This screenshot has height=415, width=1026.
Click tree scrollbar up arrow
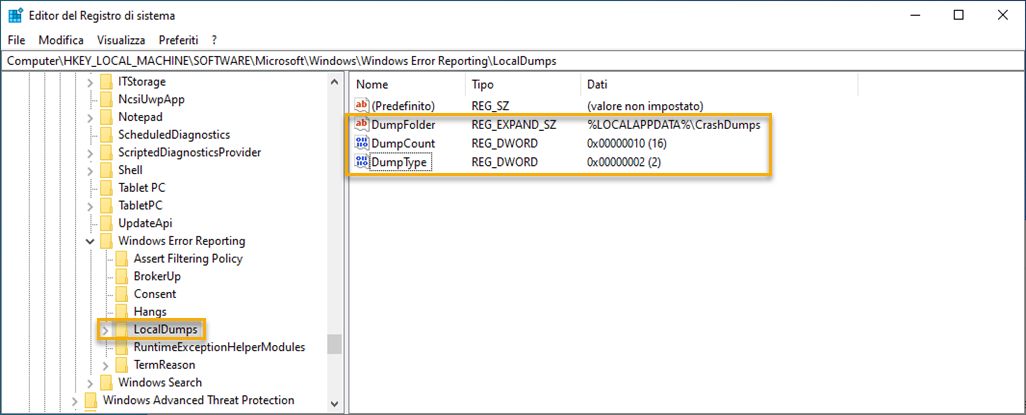point(334,82)
